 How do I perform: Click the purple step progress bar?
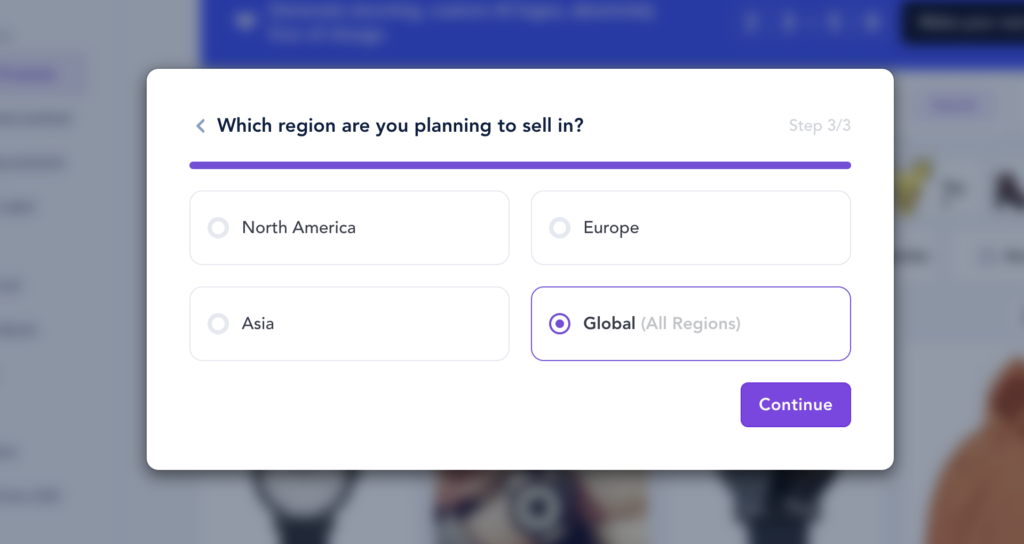(x=520, y=165)
